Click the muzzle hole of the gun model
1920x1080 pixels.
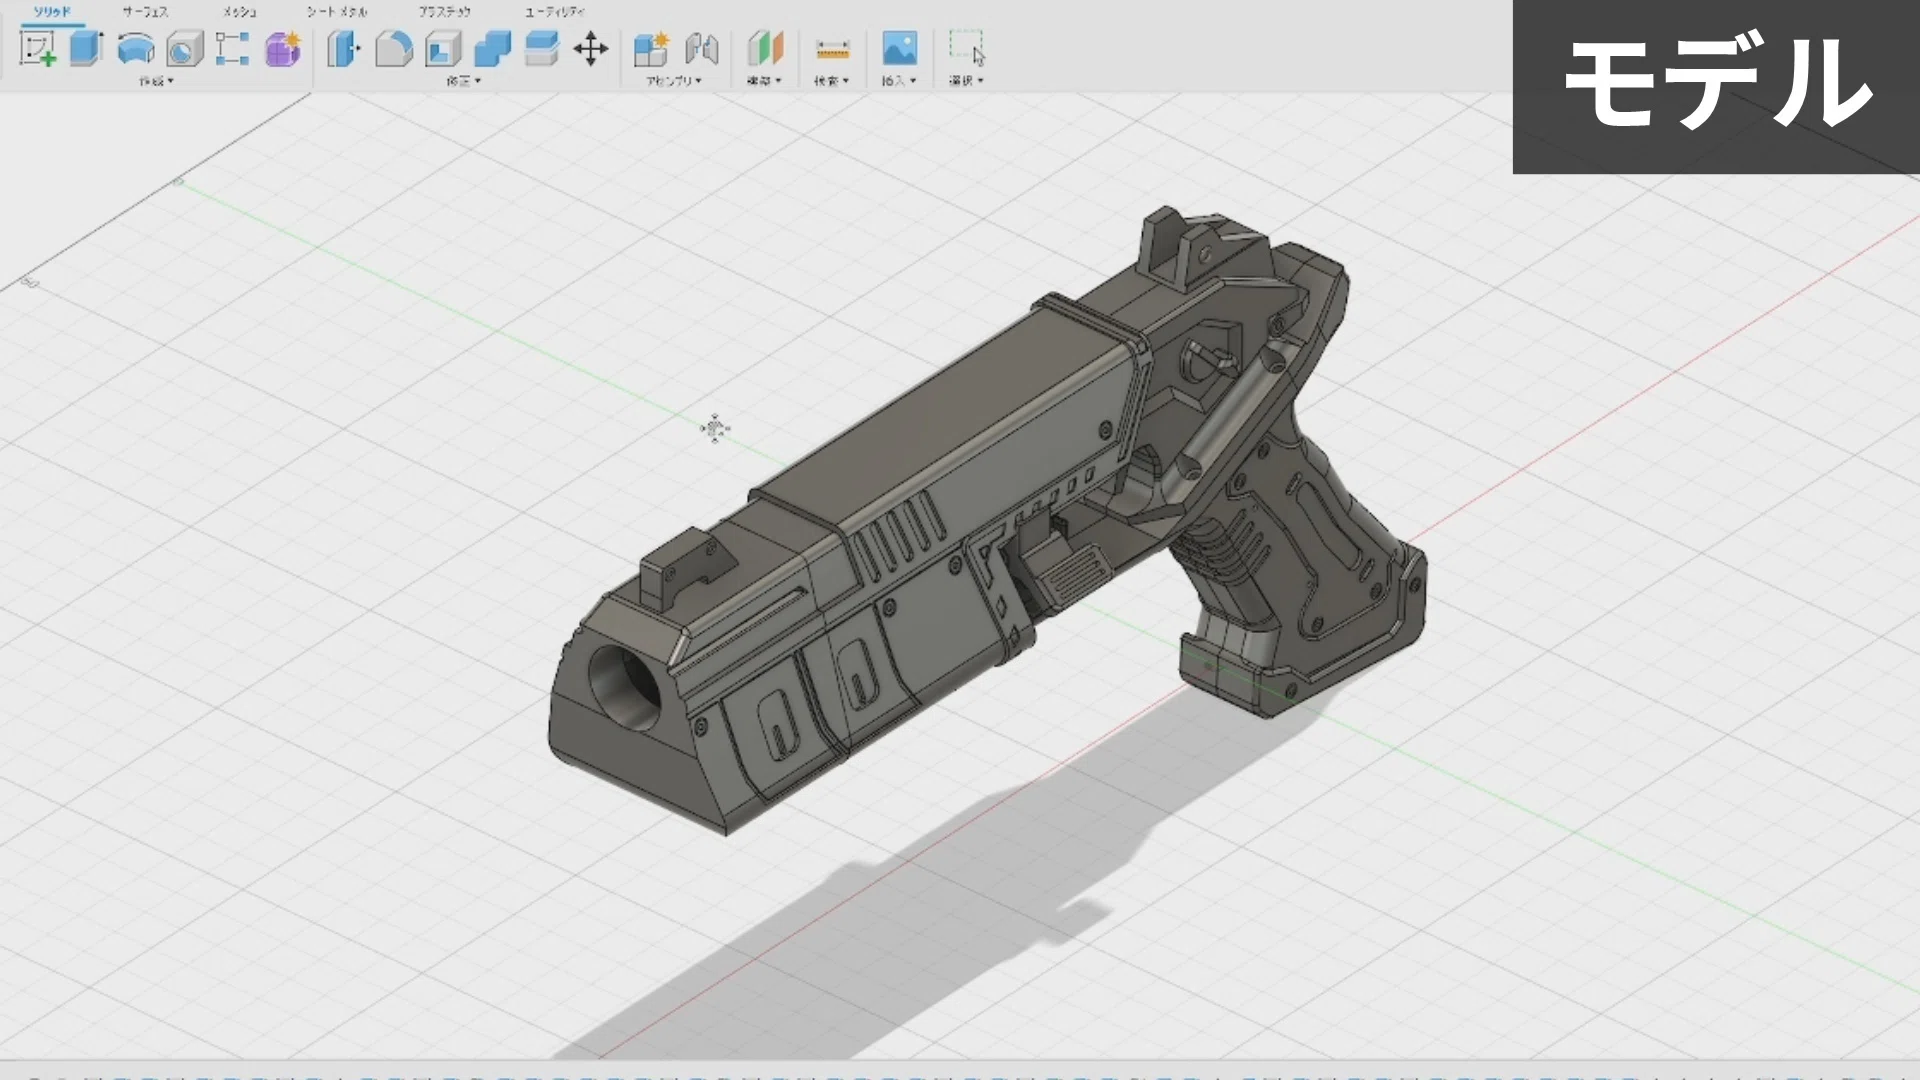click(x=625, y=688)
